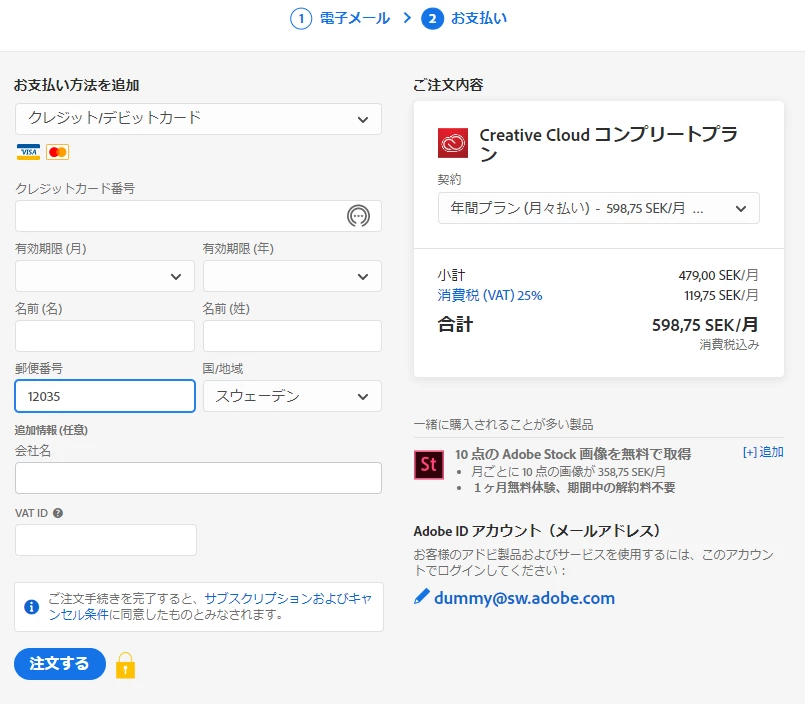Click the 合計 label
805x704 pixels.
click(x=455, y=325)
